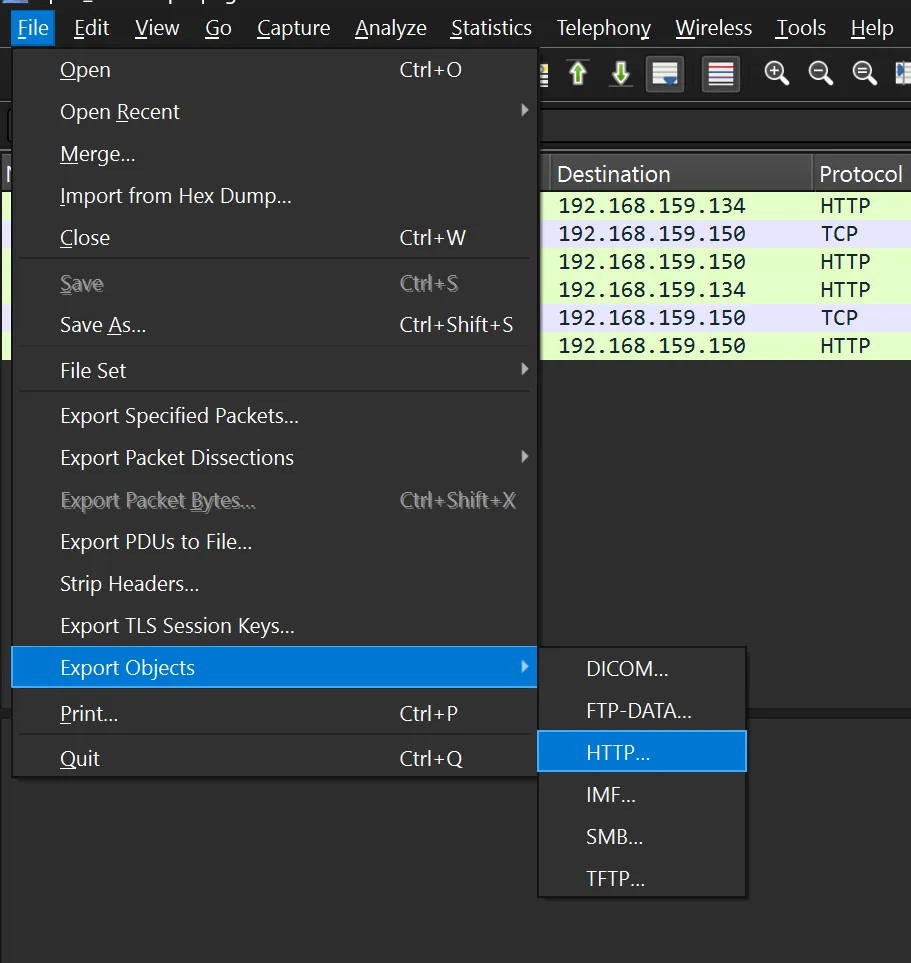911x963 pixels.
Task: Open the View menu
Action: click(x=157, y=28)
